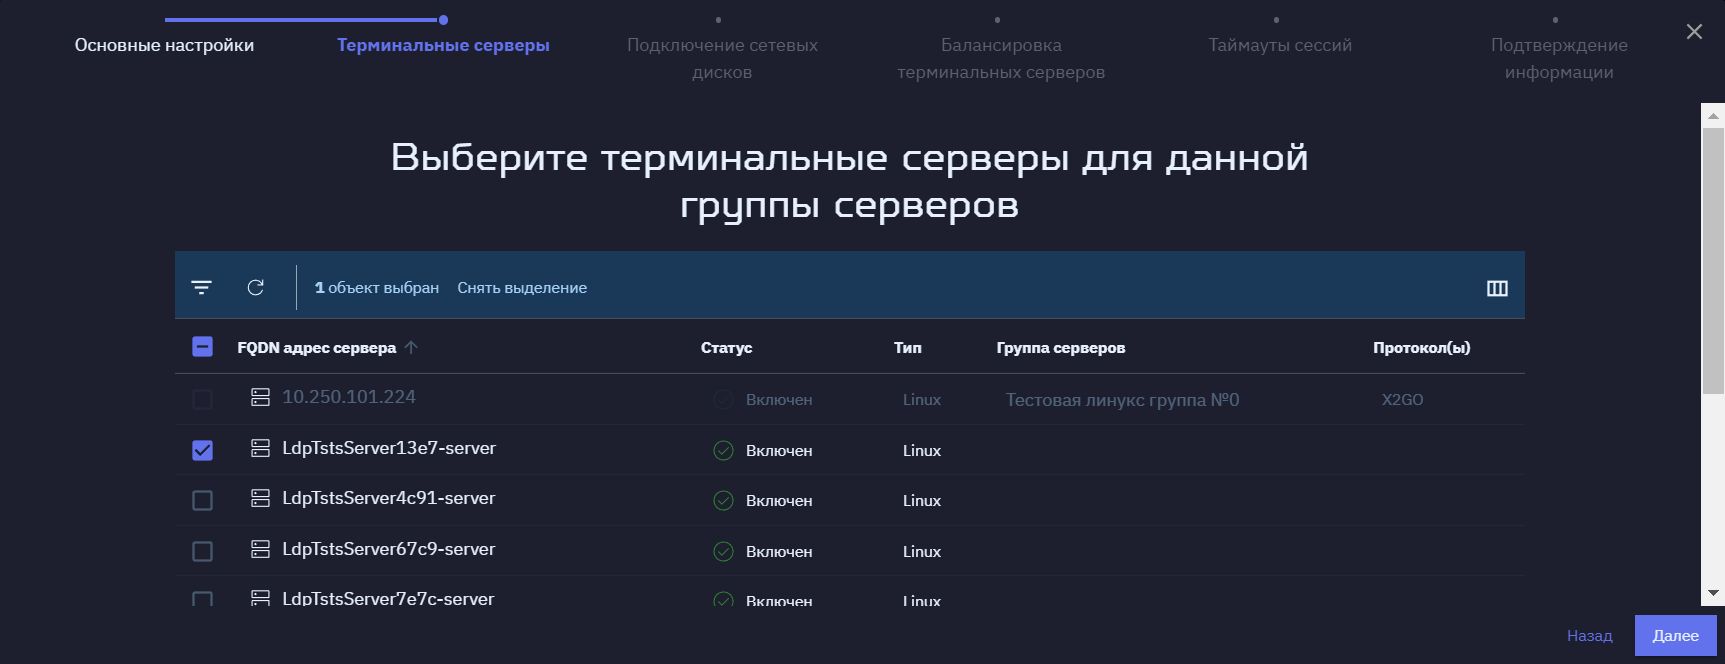The height and width of the screenshot is (664, 1725).
Task: Click server icon next to LdpTstsServer13e7-server
Action: tap(260, 448)
